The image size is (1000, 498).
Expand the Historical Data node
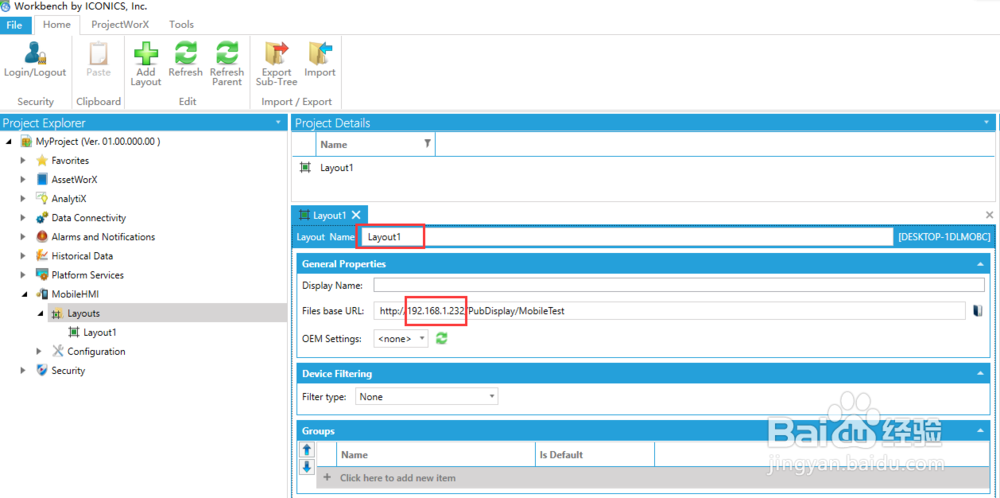pos(24,256)
